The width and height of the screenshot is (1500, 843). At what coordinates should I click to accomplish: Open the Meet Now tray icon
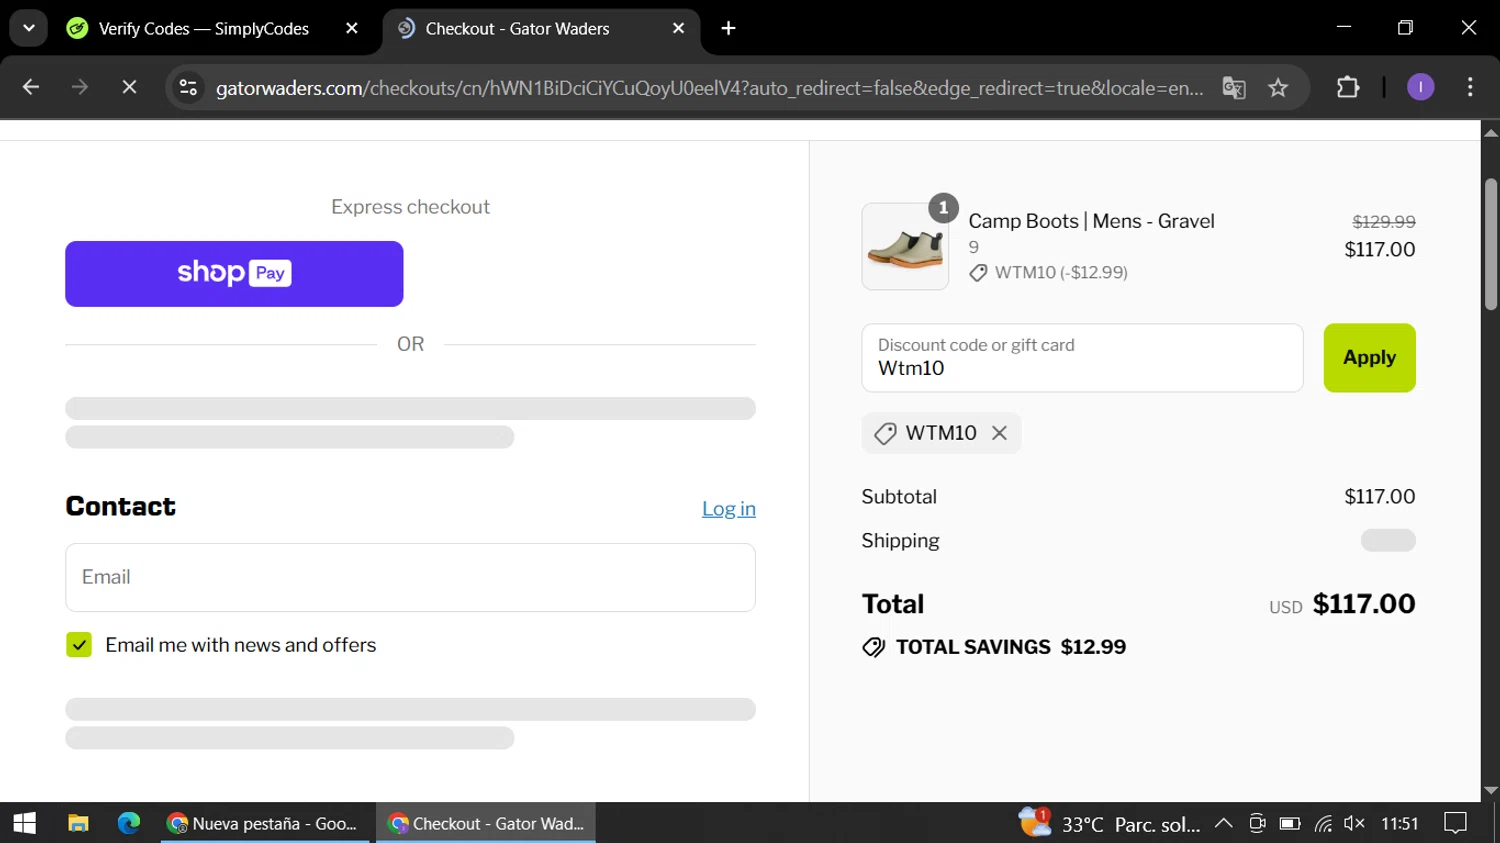(1257, 824)
